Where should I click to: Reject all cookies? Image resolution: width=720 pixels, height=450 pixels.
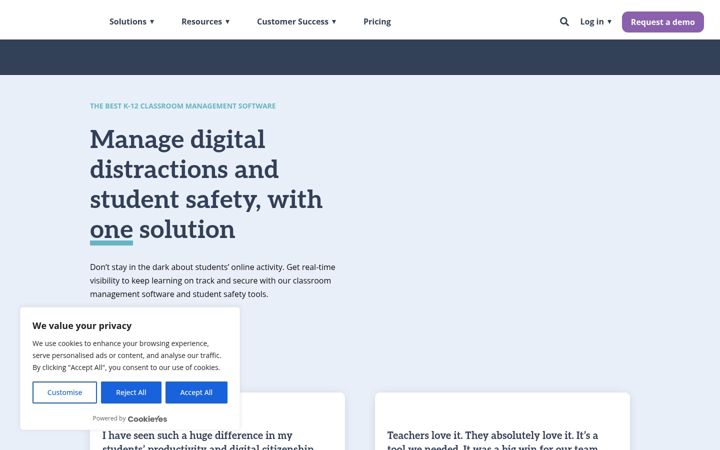coord(131,393)
